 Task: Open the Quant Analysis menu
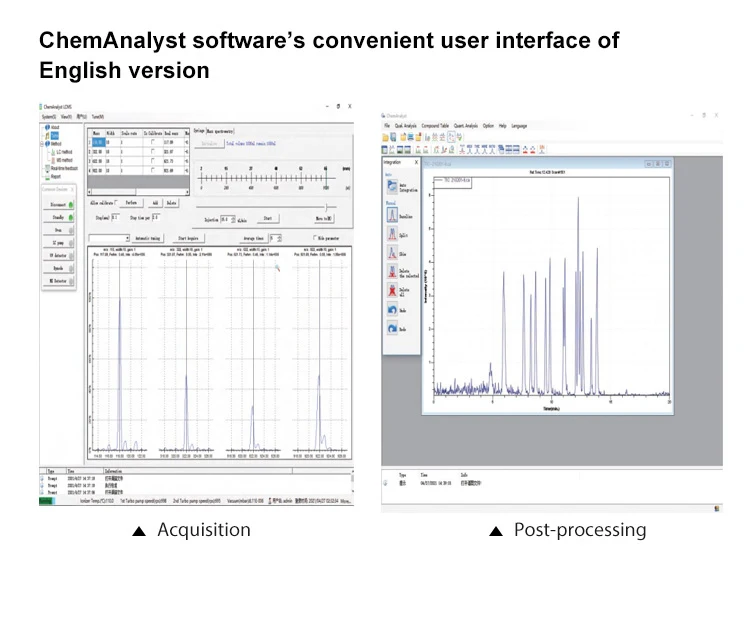[466, 126]
